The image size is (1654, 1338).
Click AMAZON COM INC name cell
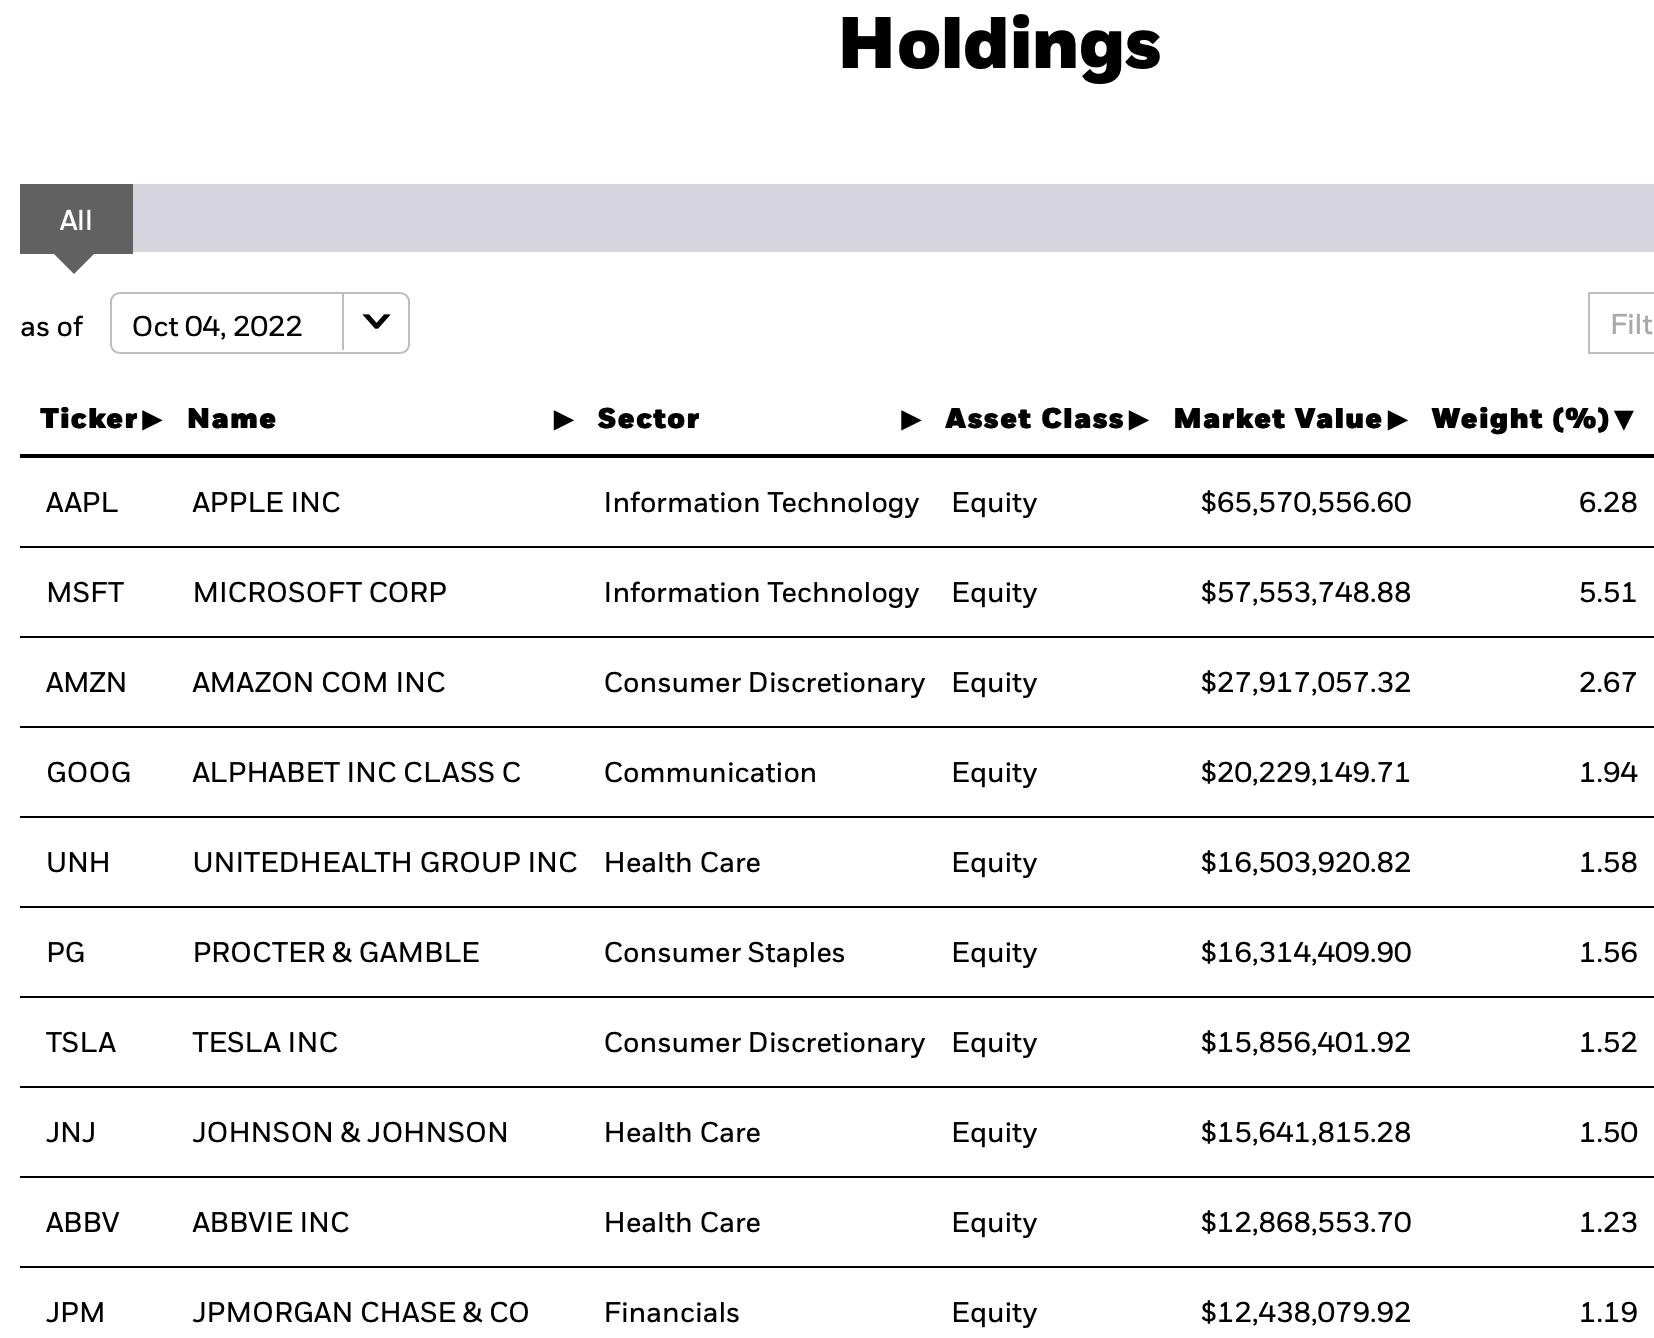[319, 682]
